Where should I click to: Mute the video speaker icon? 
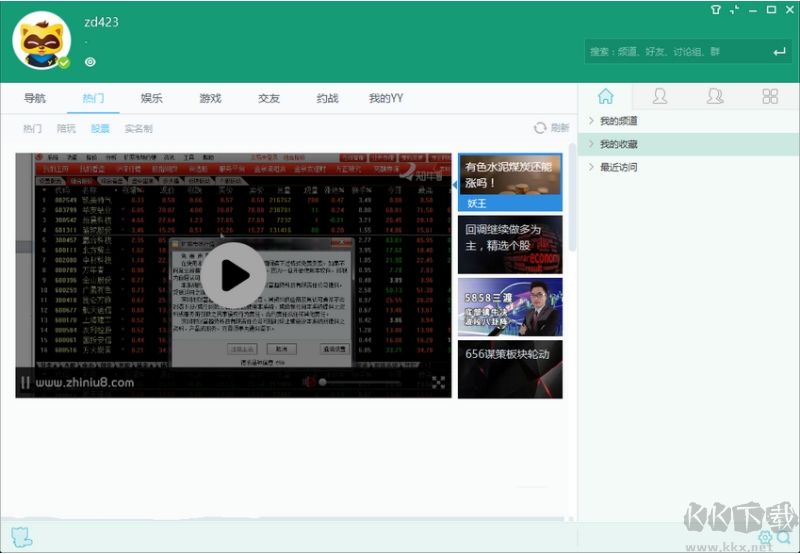(x=309, y=382)
